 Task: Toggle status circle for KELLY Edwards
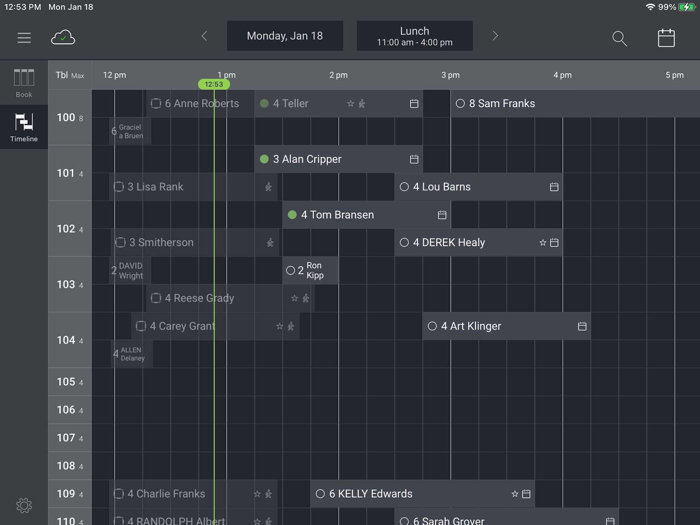click(x=320, y=494)
